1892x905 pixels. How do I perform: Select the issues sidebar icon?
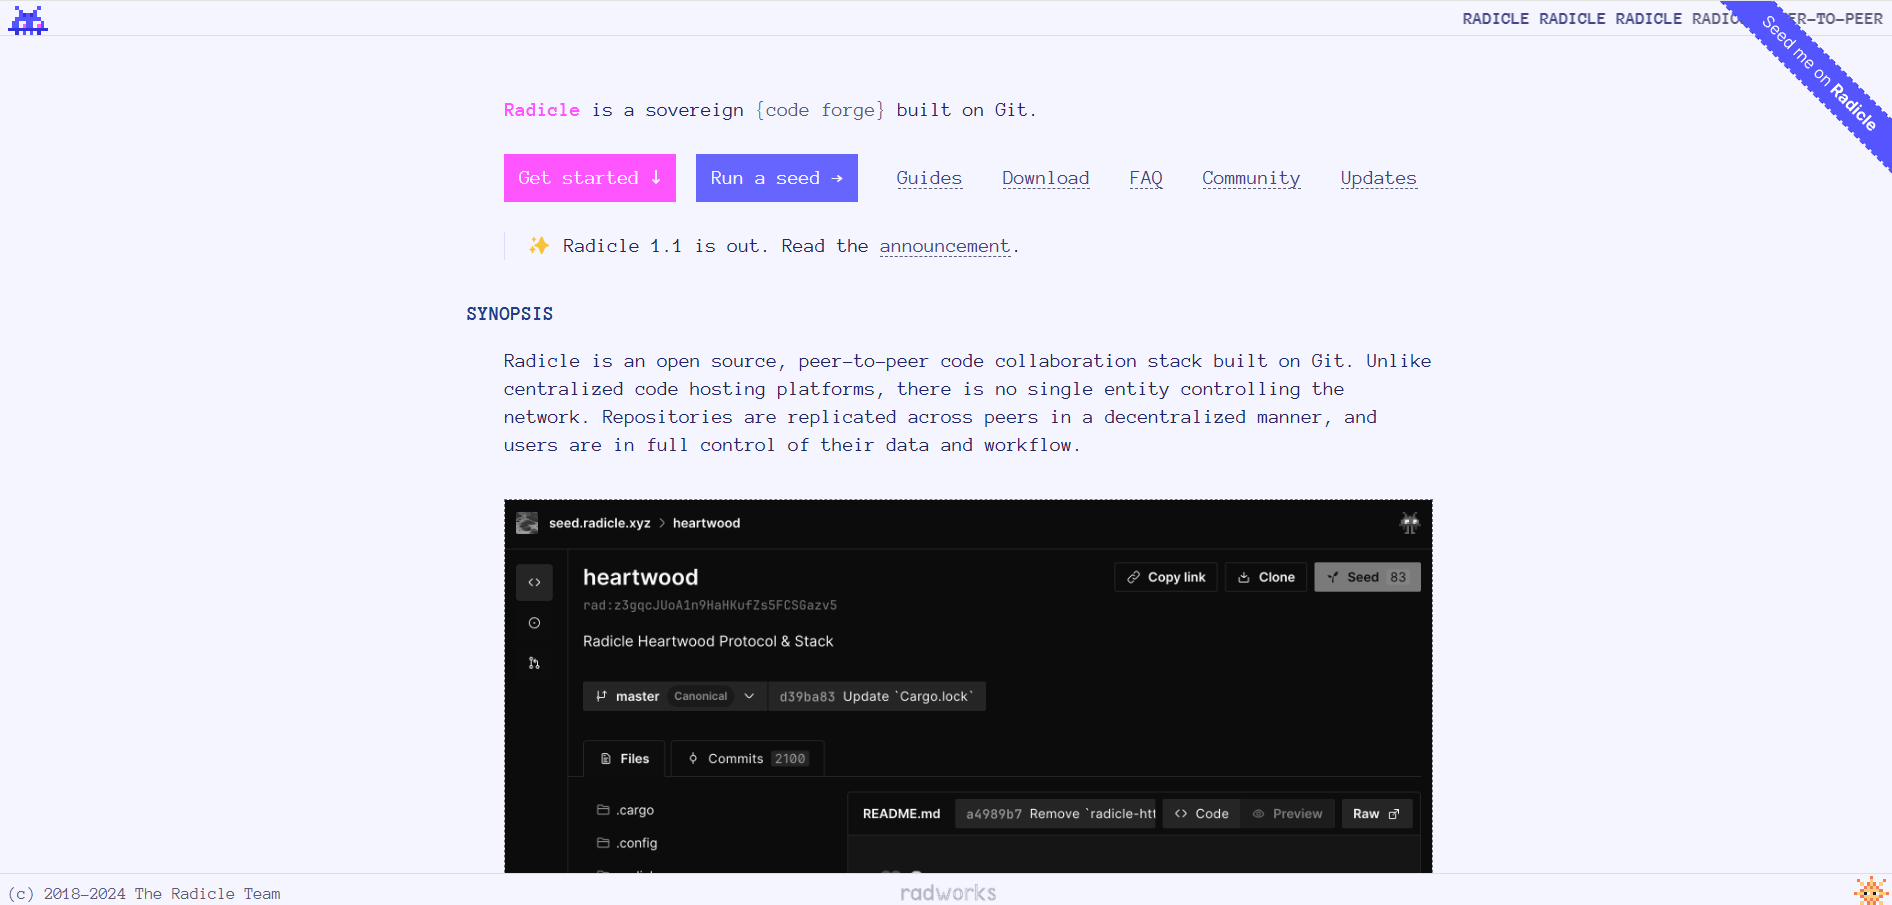click(x=534, y=623)
